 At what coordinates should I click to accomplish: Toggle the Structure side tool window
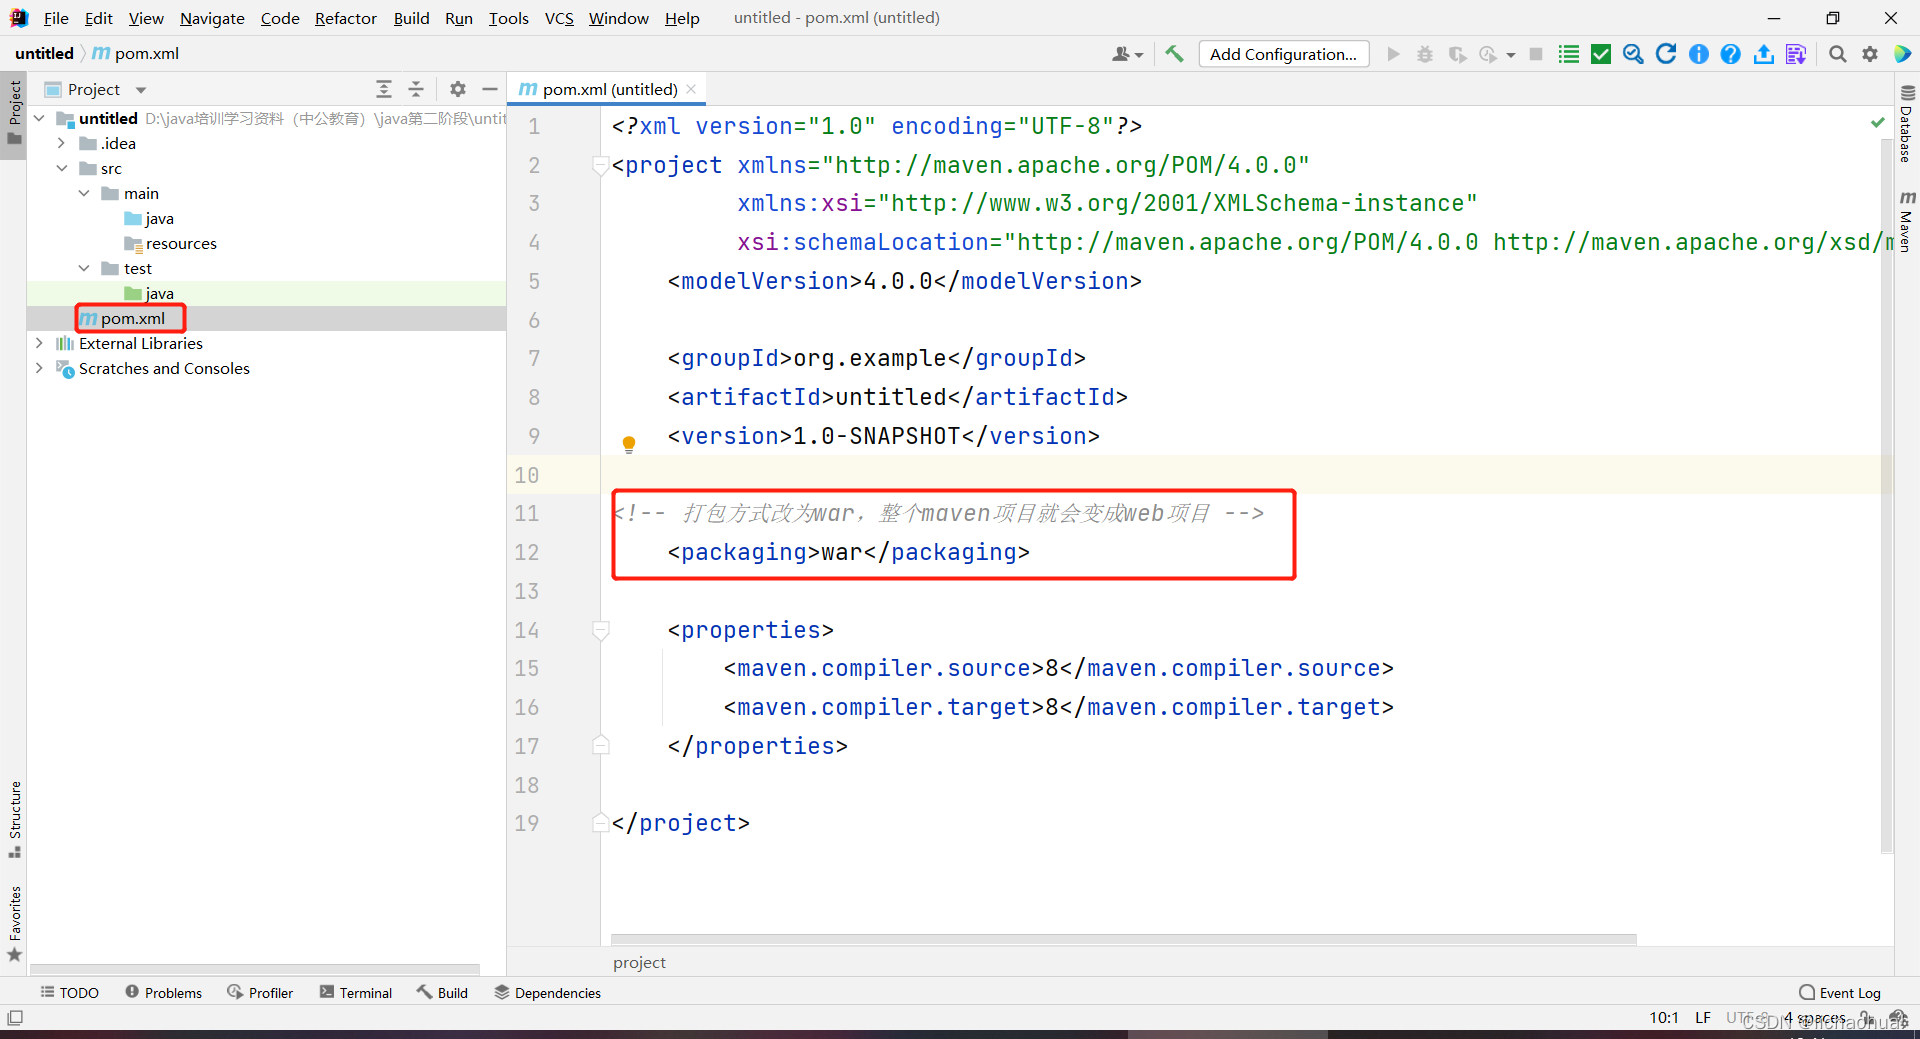[x=15, y=818]
